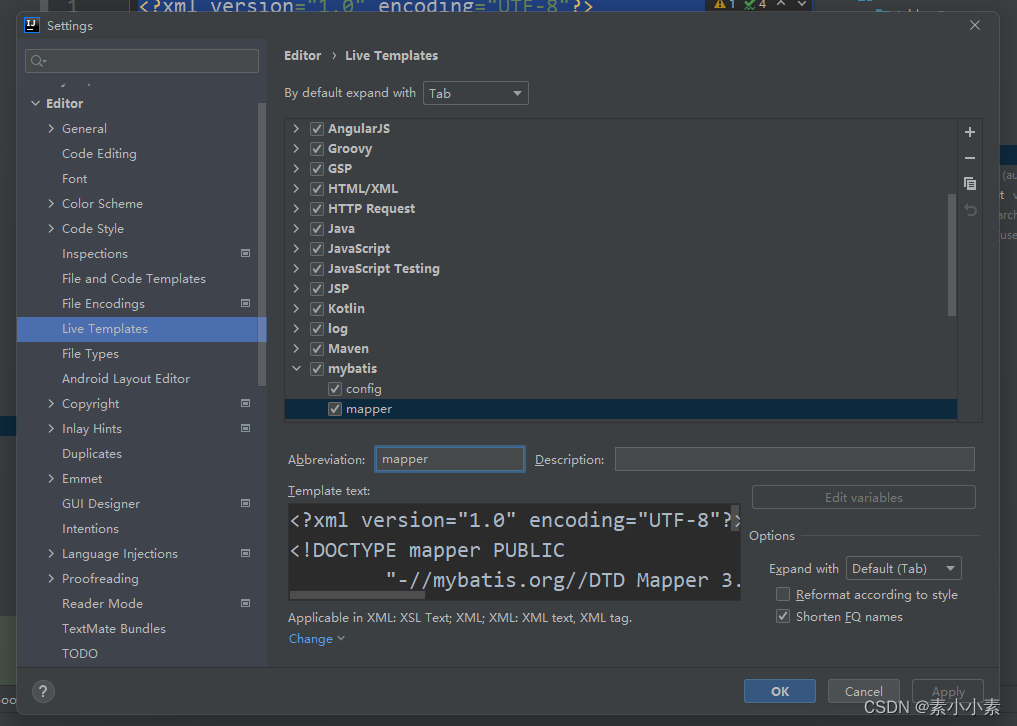Screen dimensions: 1017x726
Task: Expand the Color Scheme settings node
Action: click(x=51, y=203)
